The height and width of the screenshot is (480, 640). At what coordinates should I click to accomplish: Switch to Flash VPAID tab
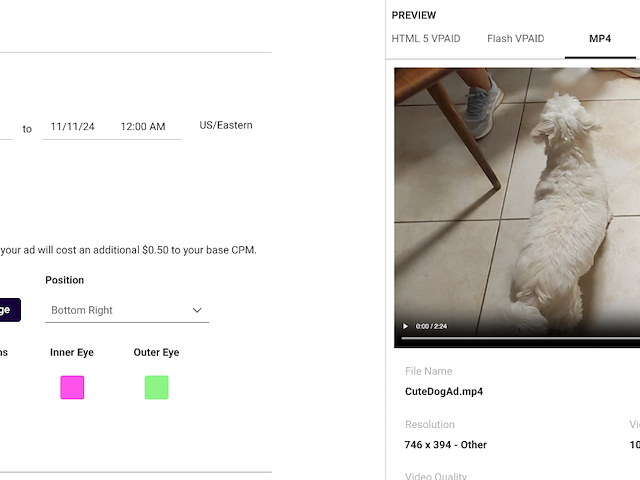pos(515,39)
